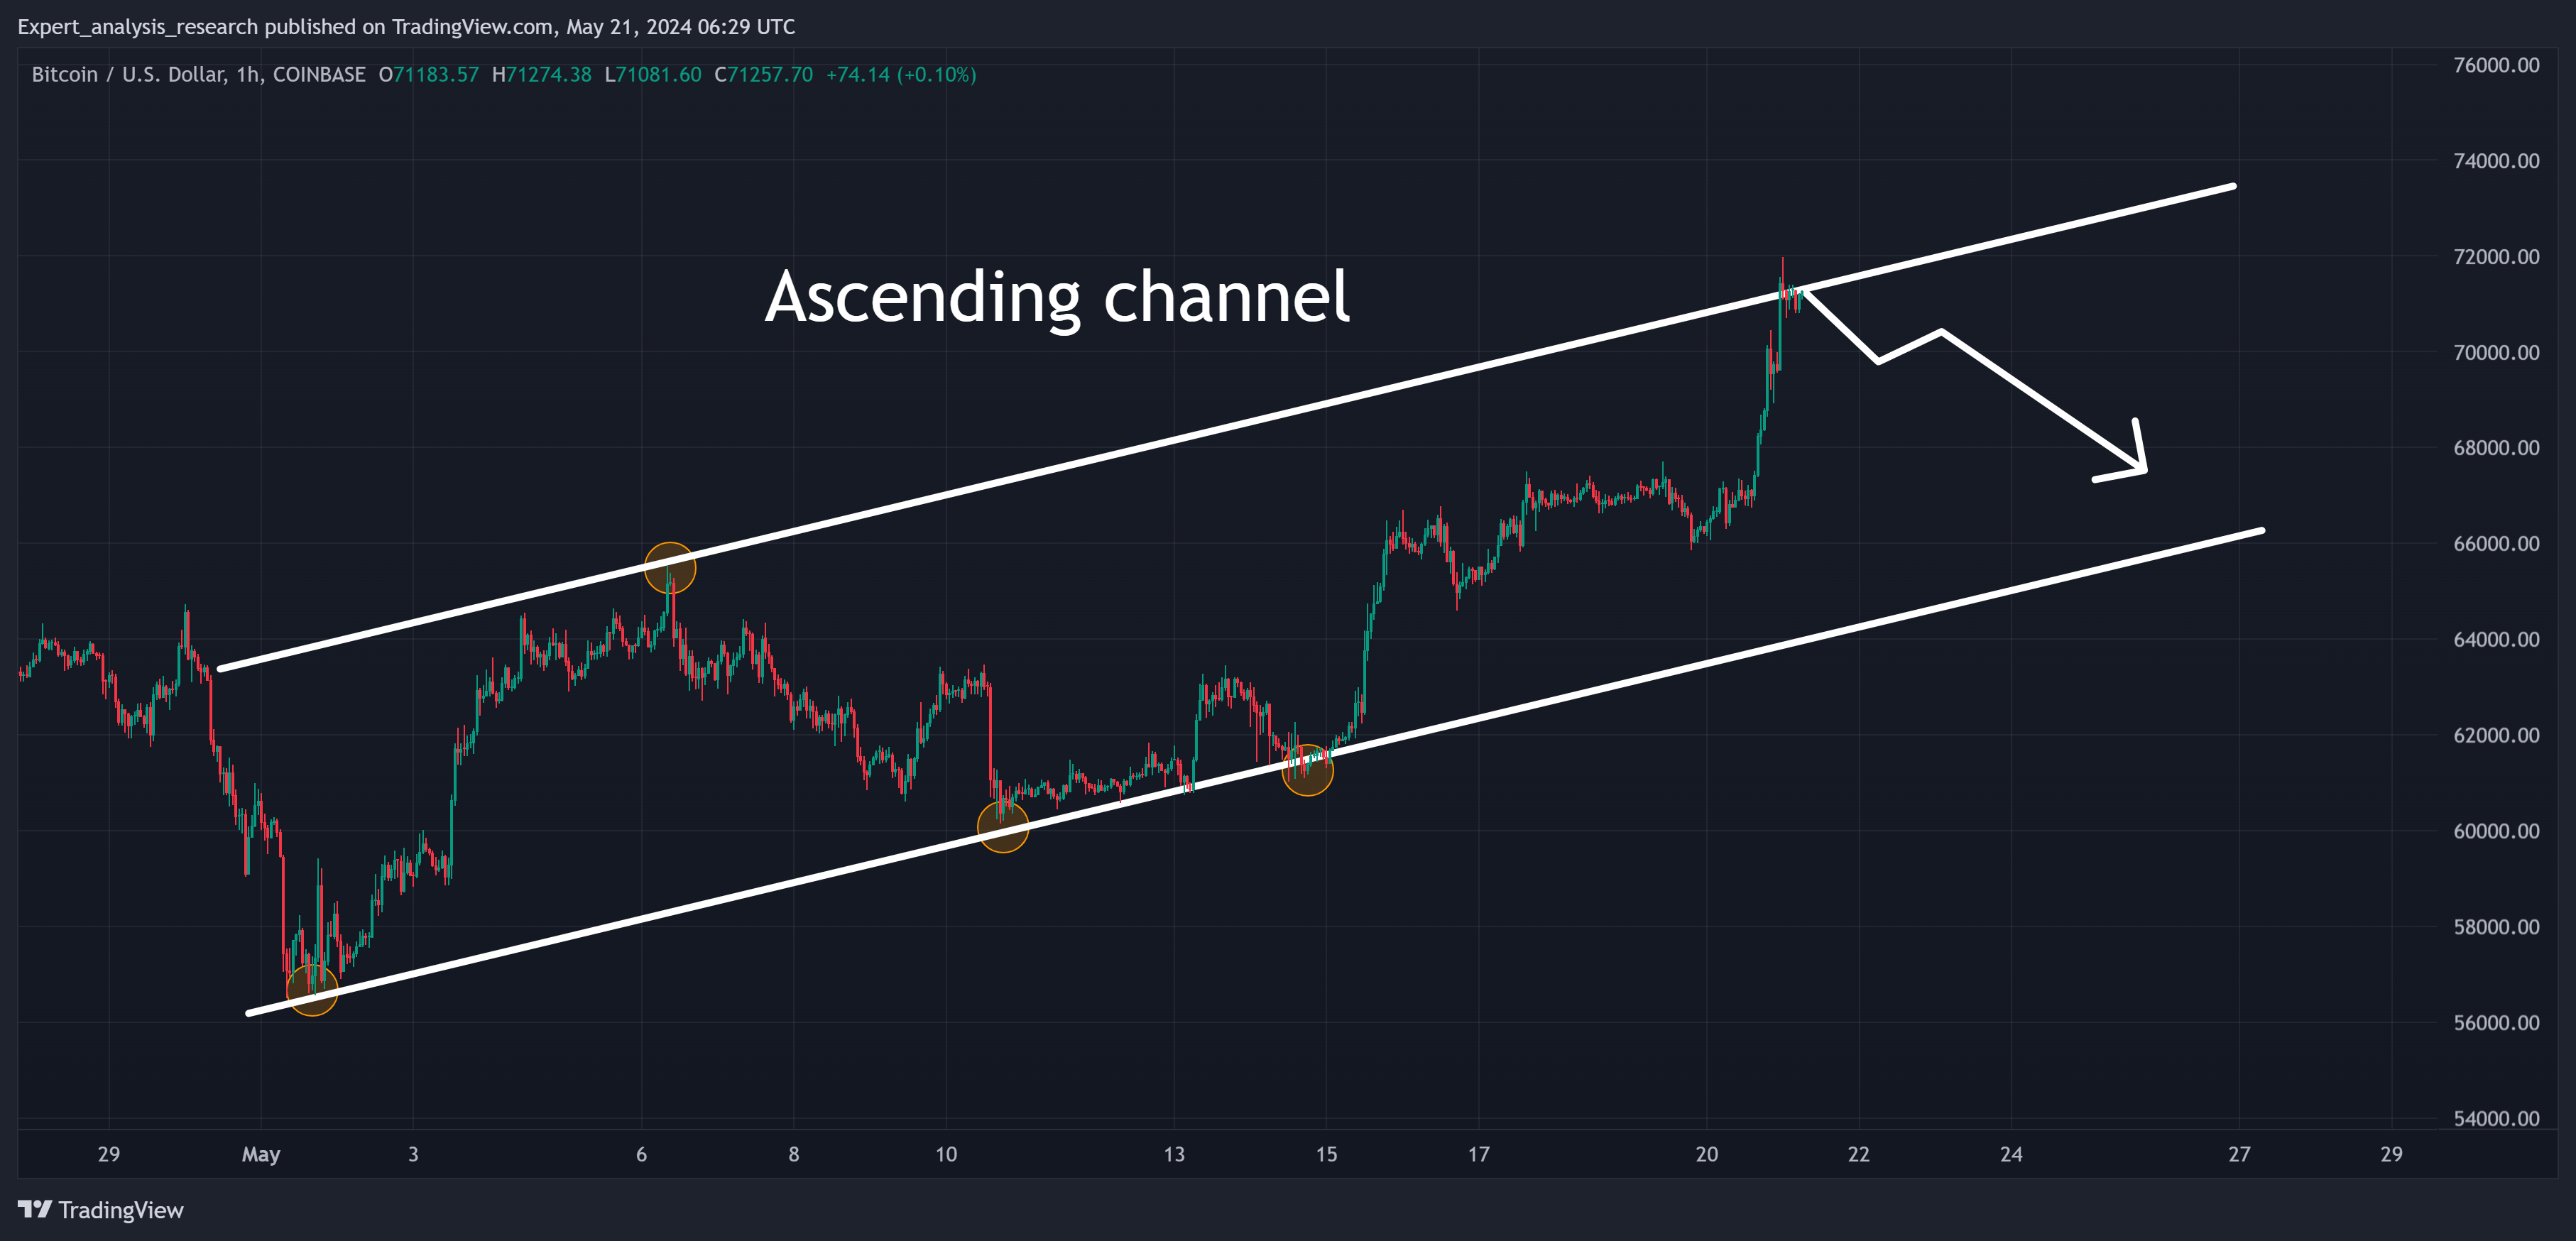This screenshot has width=2576, height=1241.
Task: Click the '3' date axis label
Action: pos(413,1154)
